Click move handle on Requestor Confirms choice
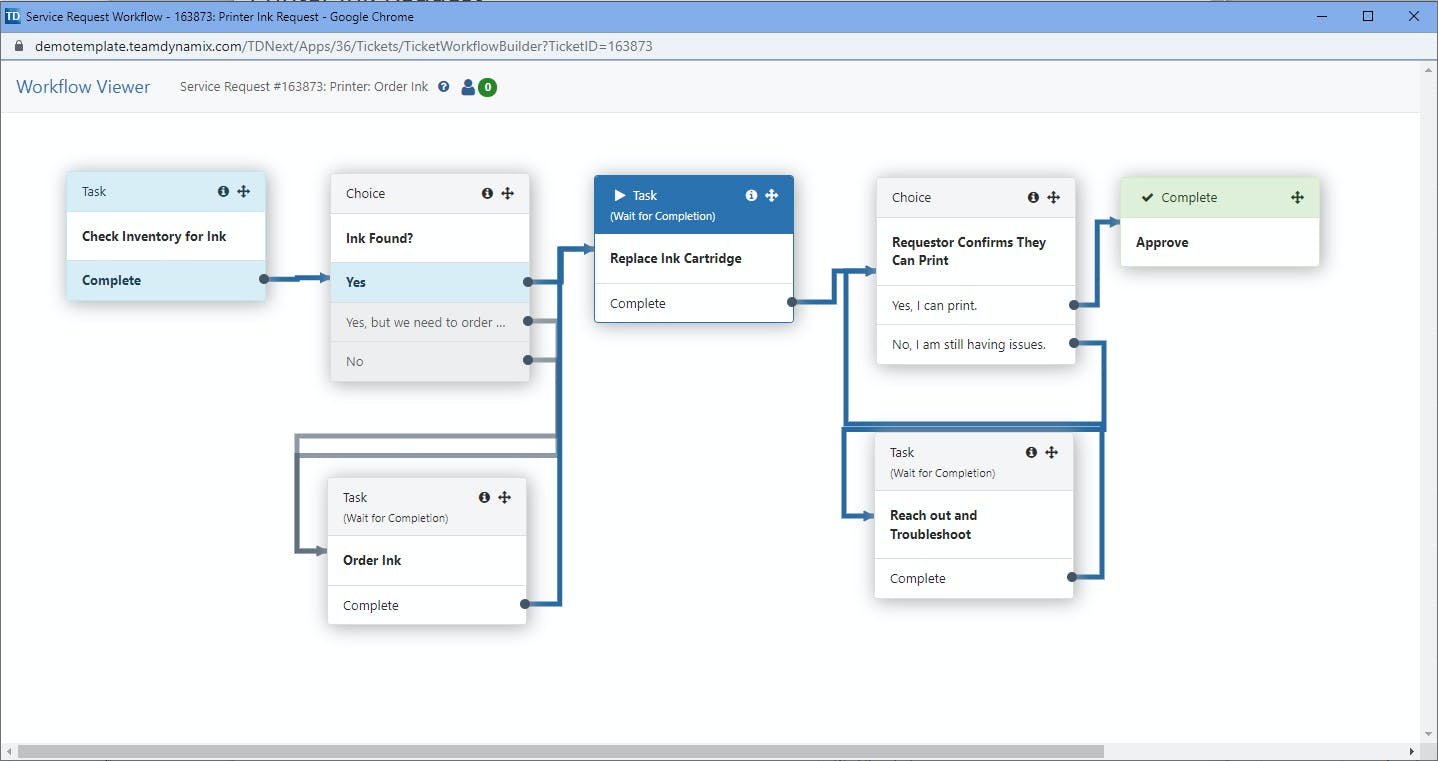1438x761 pixels. click(x=1054, y=197)
